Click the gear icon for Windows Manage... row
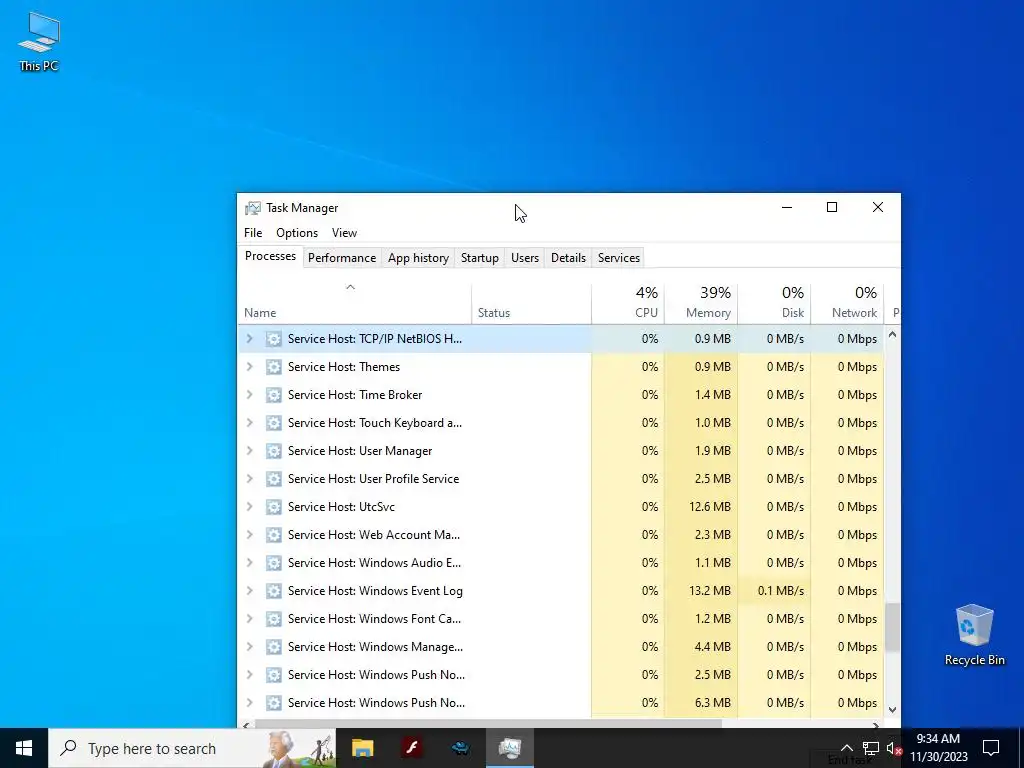This screenshot has width=1024, height=768. tap(274, 647)
